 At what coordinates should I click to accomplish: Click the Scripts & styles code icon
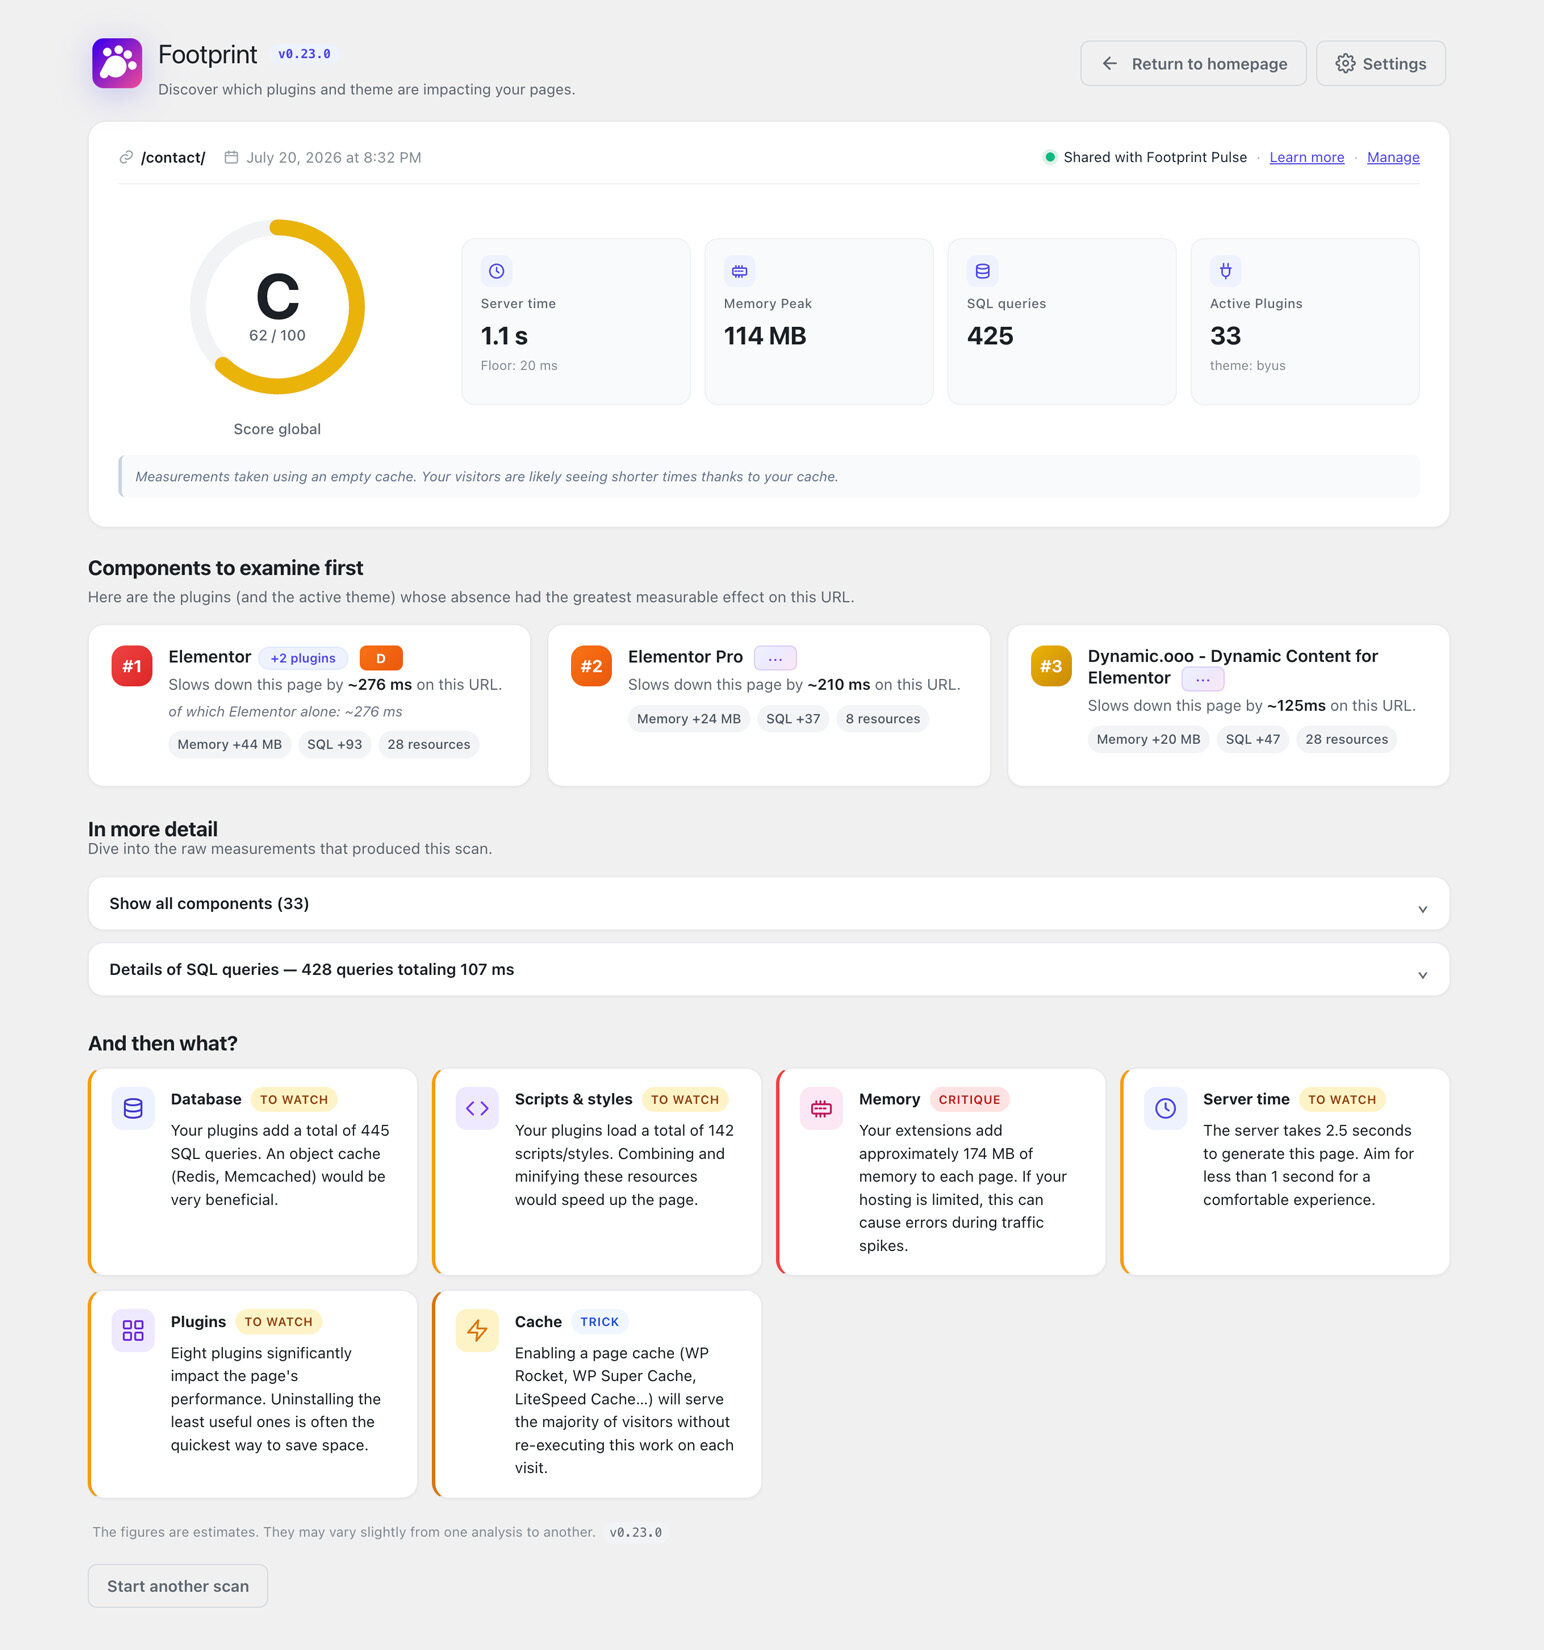click(477, 1108)
